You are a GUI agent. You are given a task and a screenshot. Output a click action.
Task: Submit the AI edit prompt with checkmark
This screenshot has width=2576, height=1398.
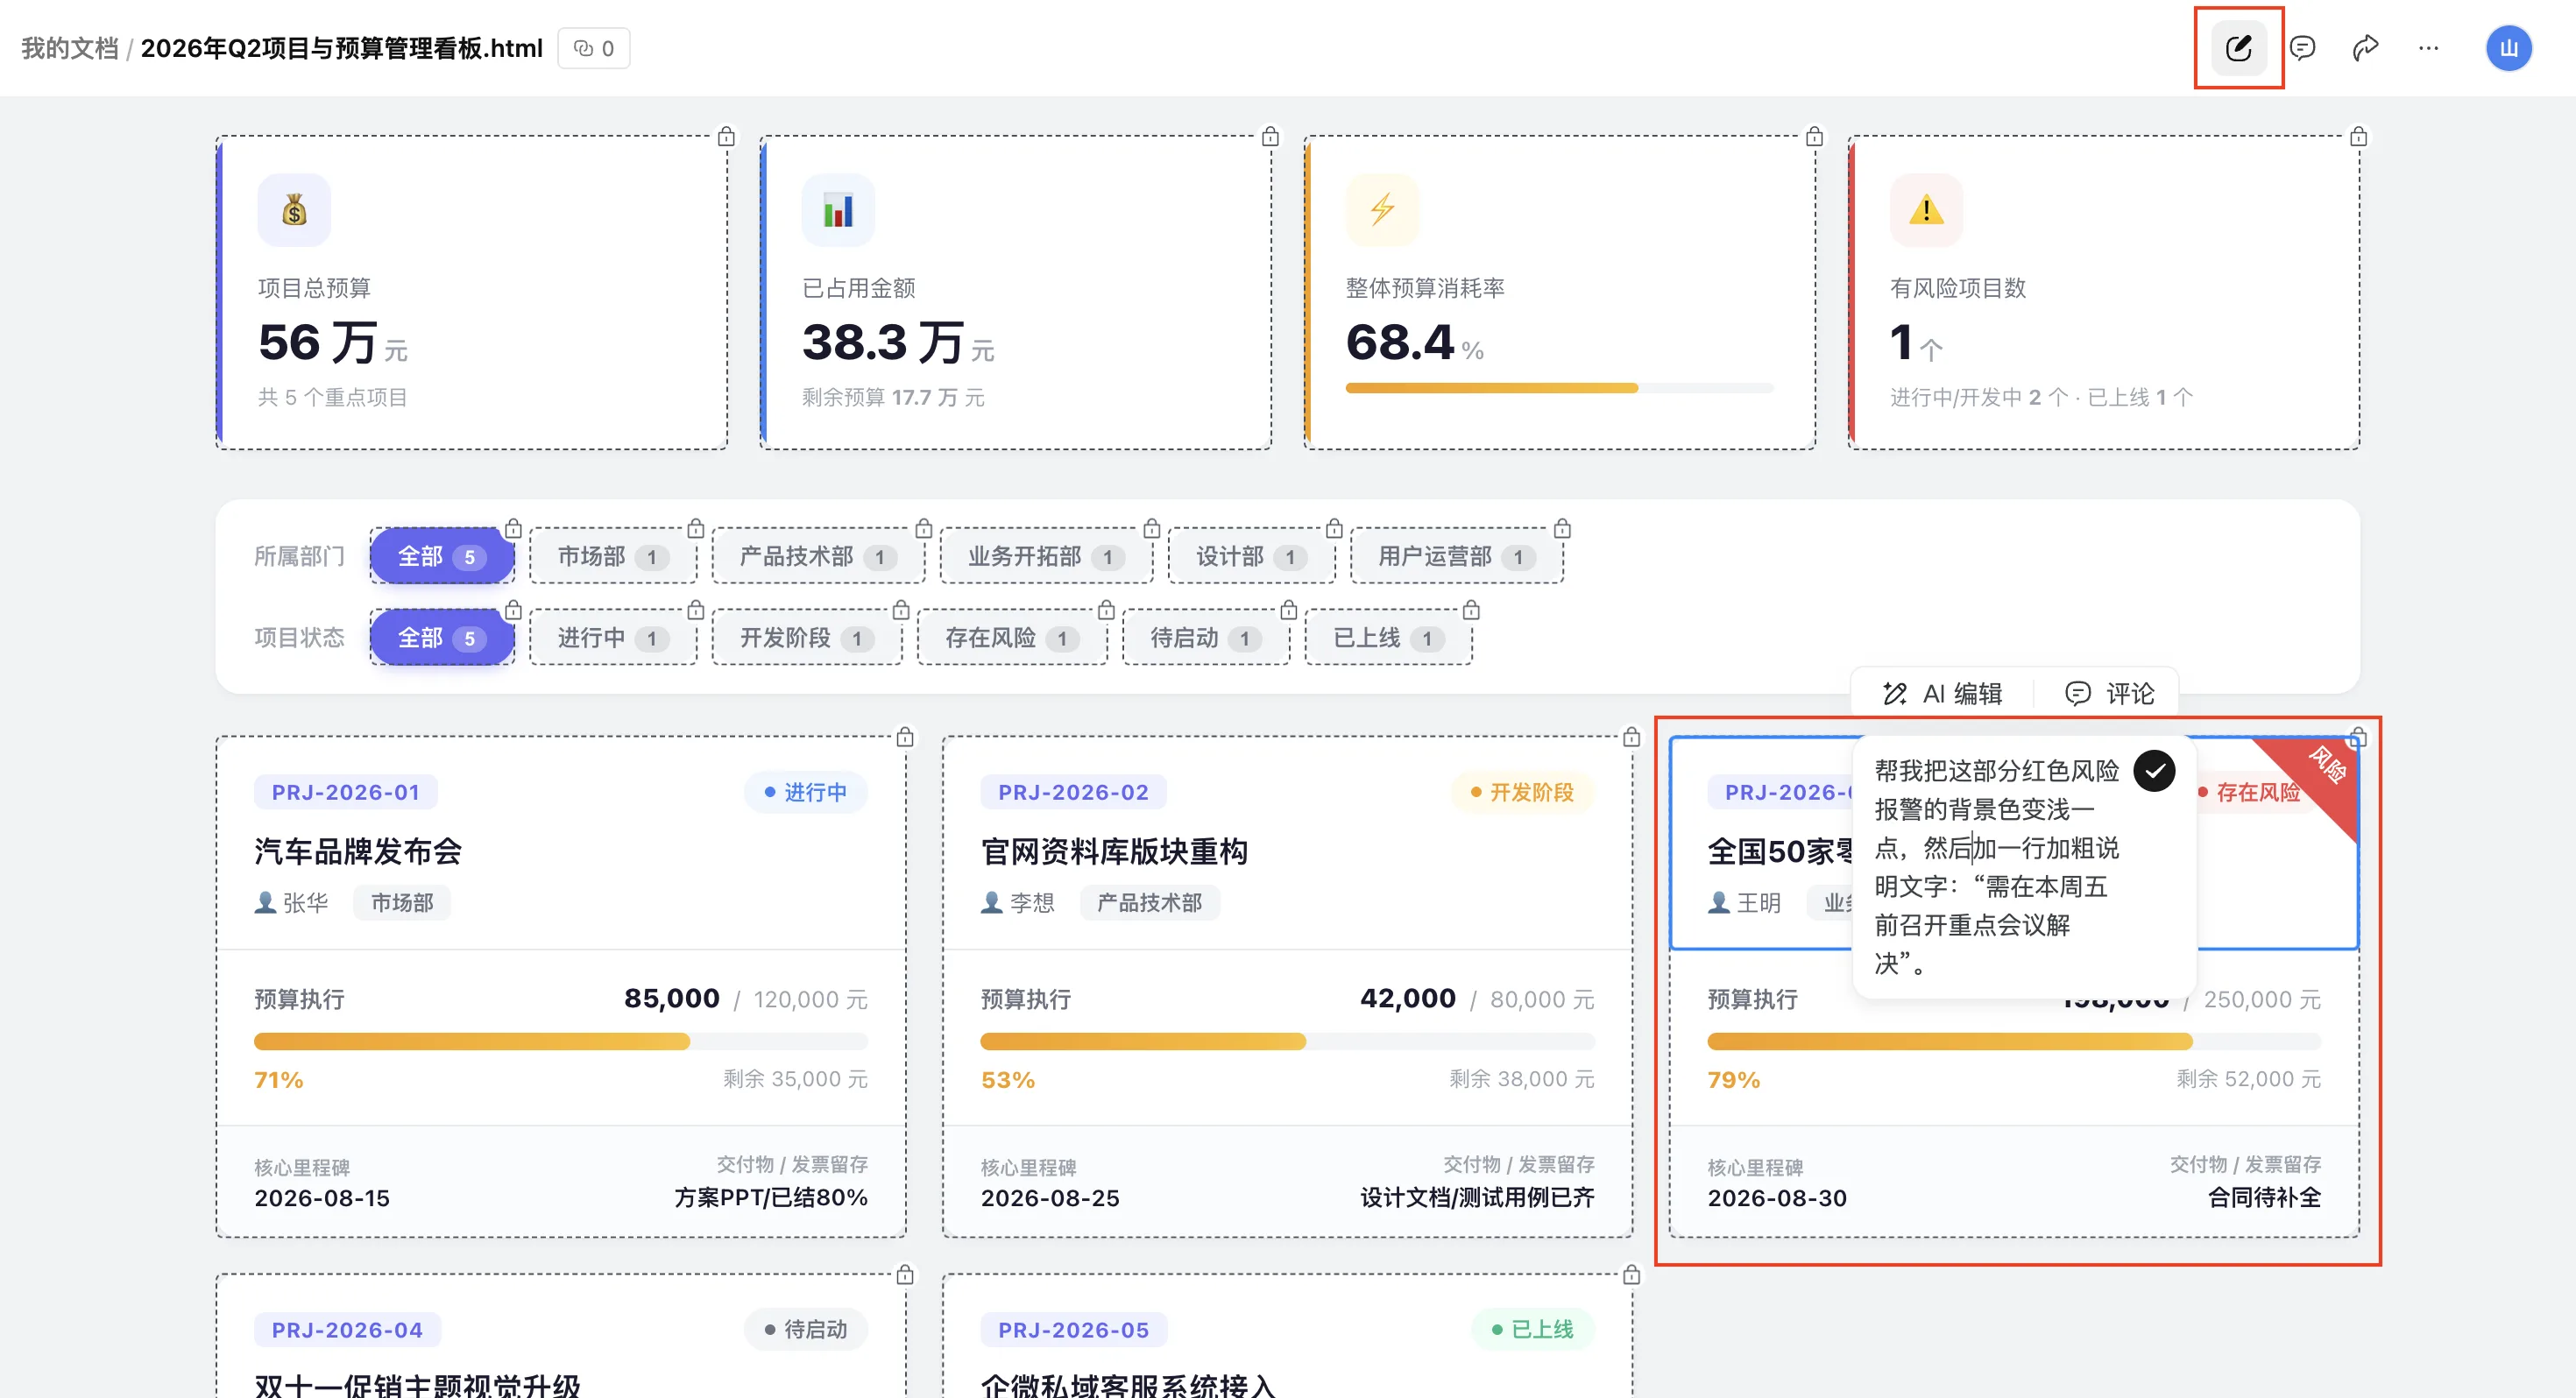coord(2154,771)
